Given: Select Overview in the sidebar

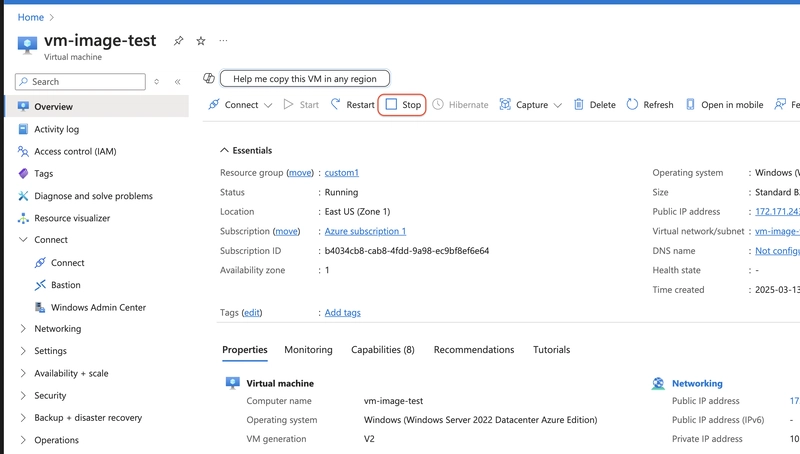Looking at the screenshot, I should (x=97, y=107).
